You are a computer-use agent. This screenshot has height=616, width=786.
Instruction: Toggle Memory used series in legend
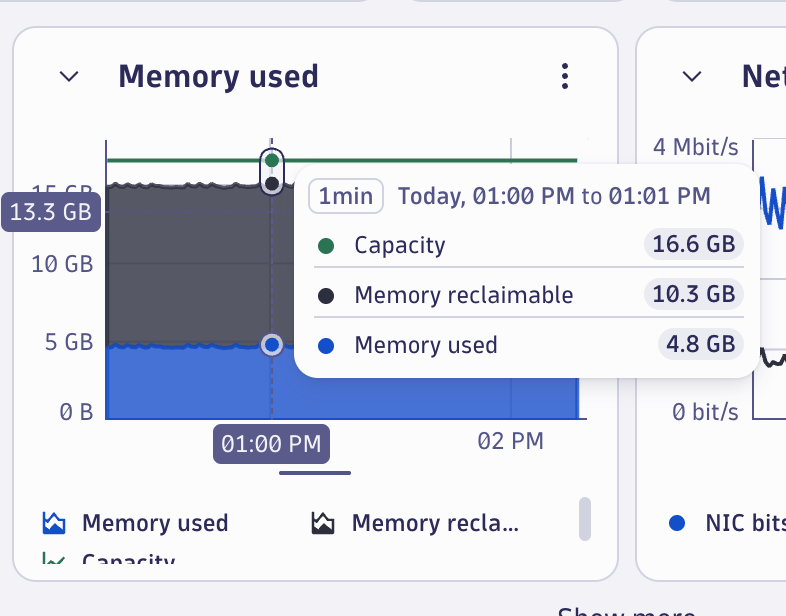click(x=154, y=523)
